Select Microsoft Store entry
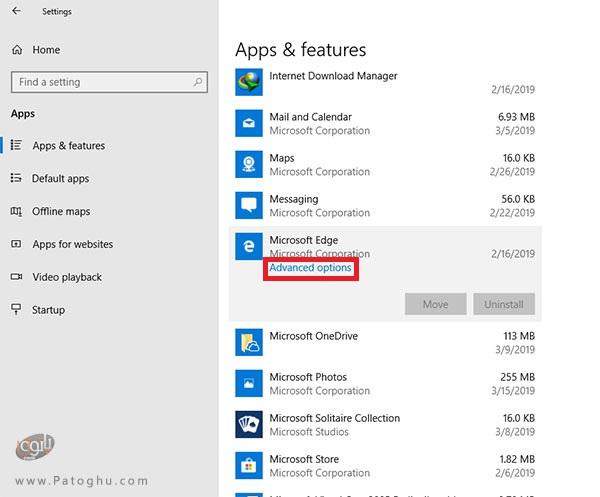Image resolution: width=600 pixels, height=497 pixels. tap(385, 466)
